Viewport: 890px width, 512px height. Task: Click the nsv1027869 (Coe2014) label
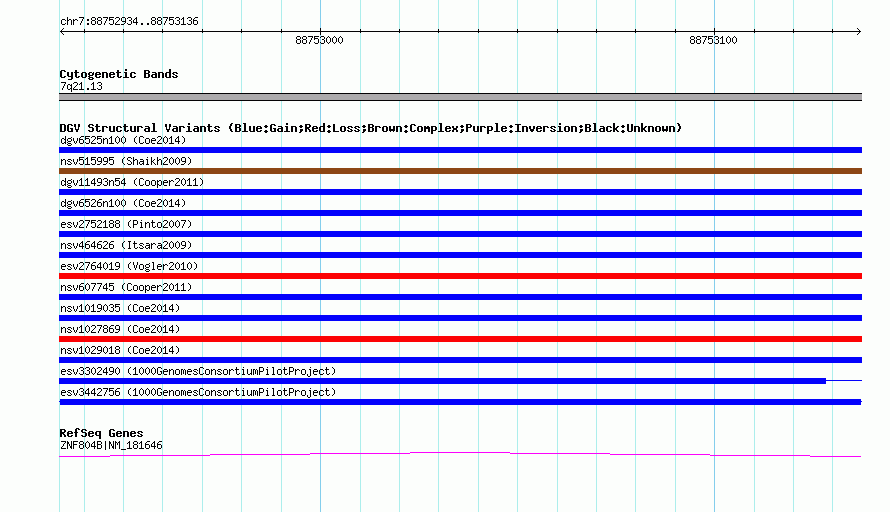coord(120,329)
